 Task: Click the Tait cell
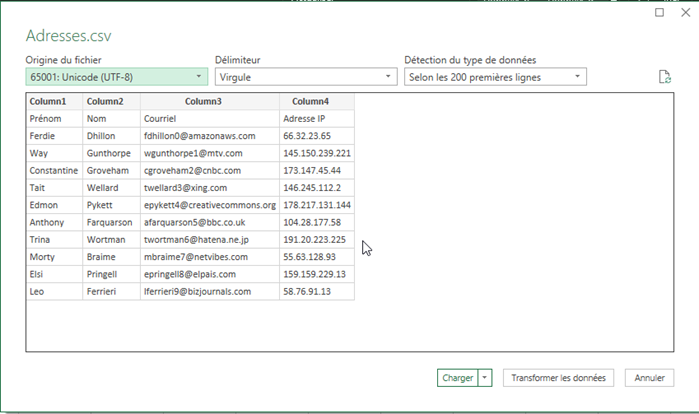click(x=54, y=188)
